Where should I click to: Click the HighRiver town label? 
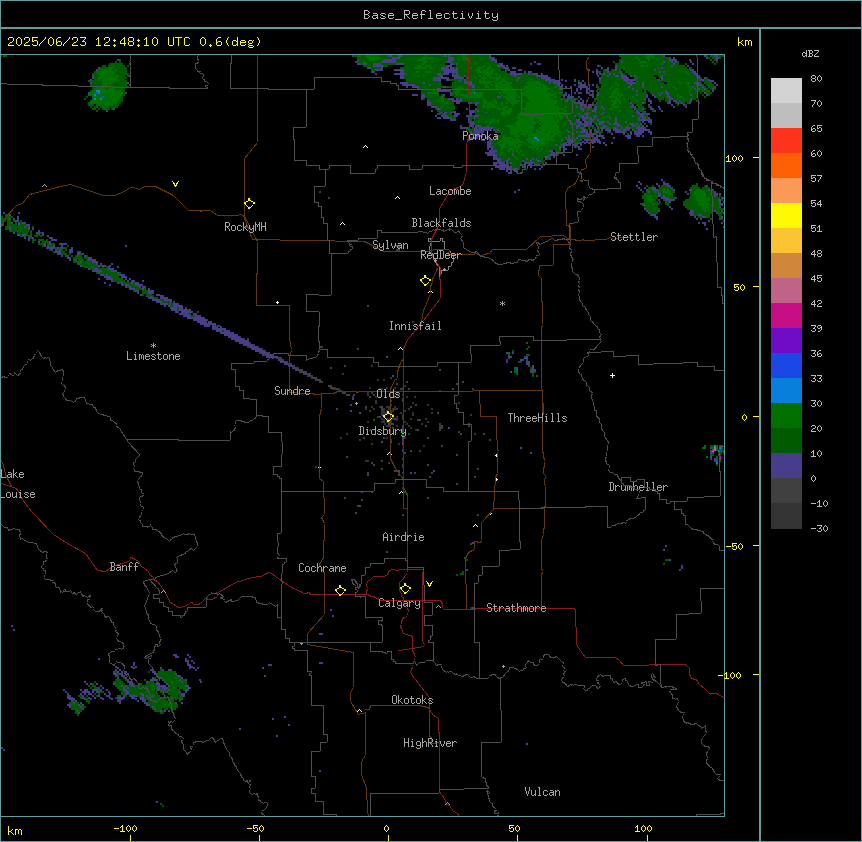point(430,743)
